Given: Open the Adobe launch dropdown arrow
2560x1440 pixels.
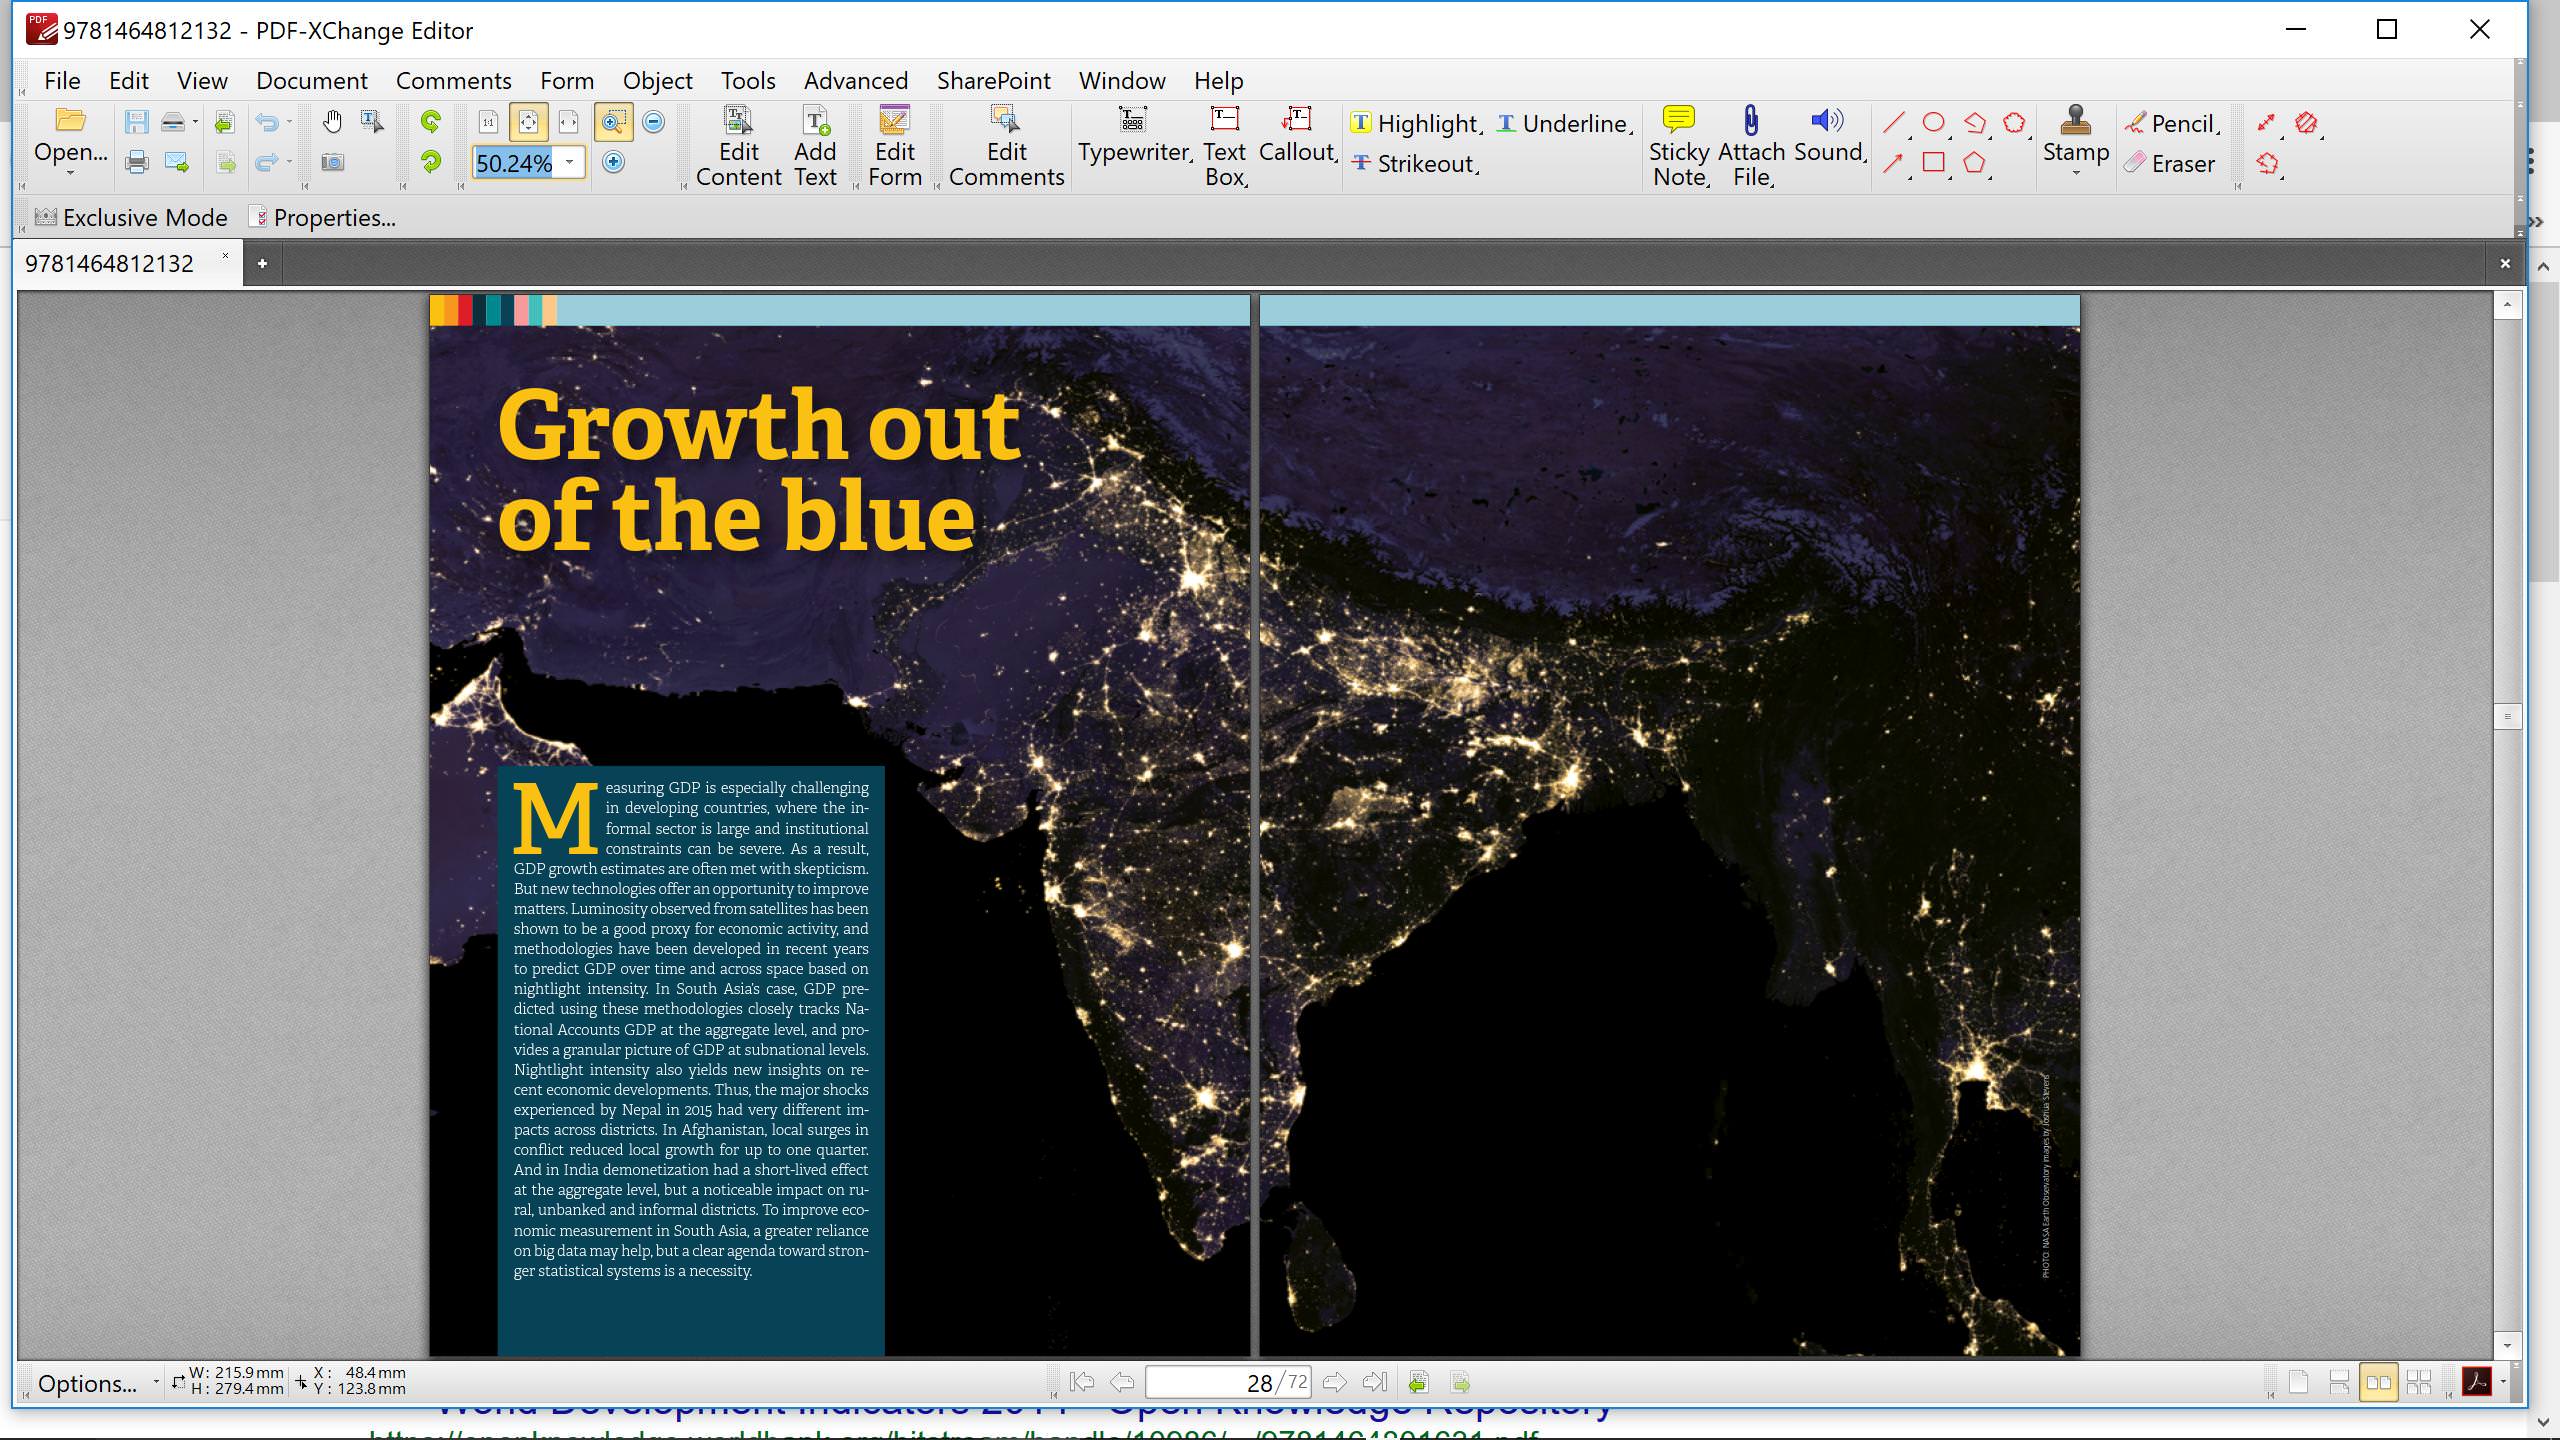Looking at the screenshot, I should 2503,1382.
